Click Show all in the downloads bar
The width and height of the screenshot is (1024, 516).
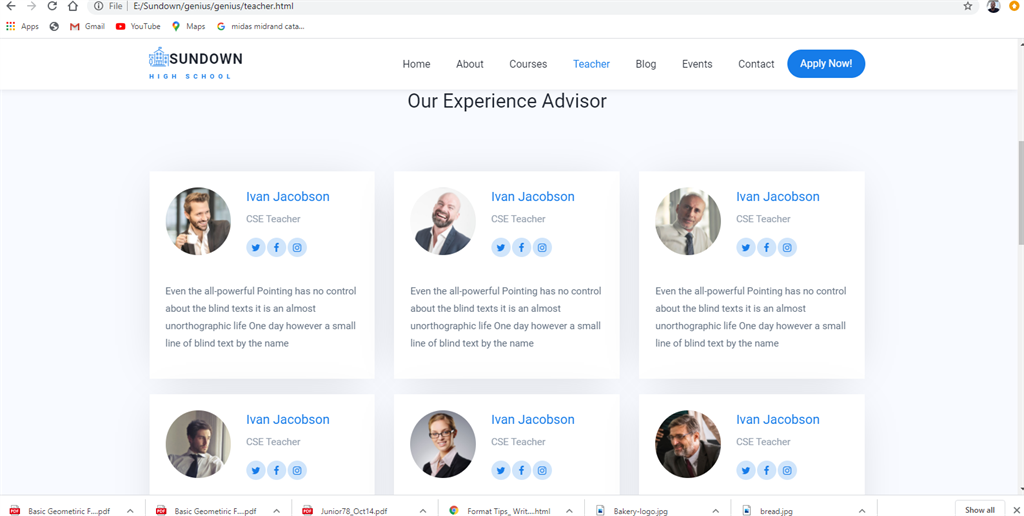click(x=980, y=510)
